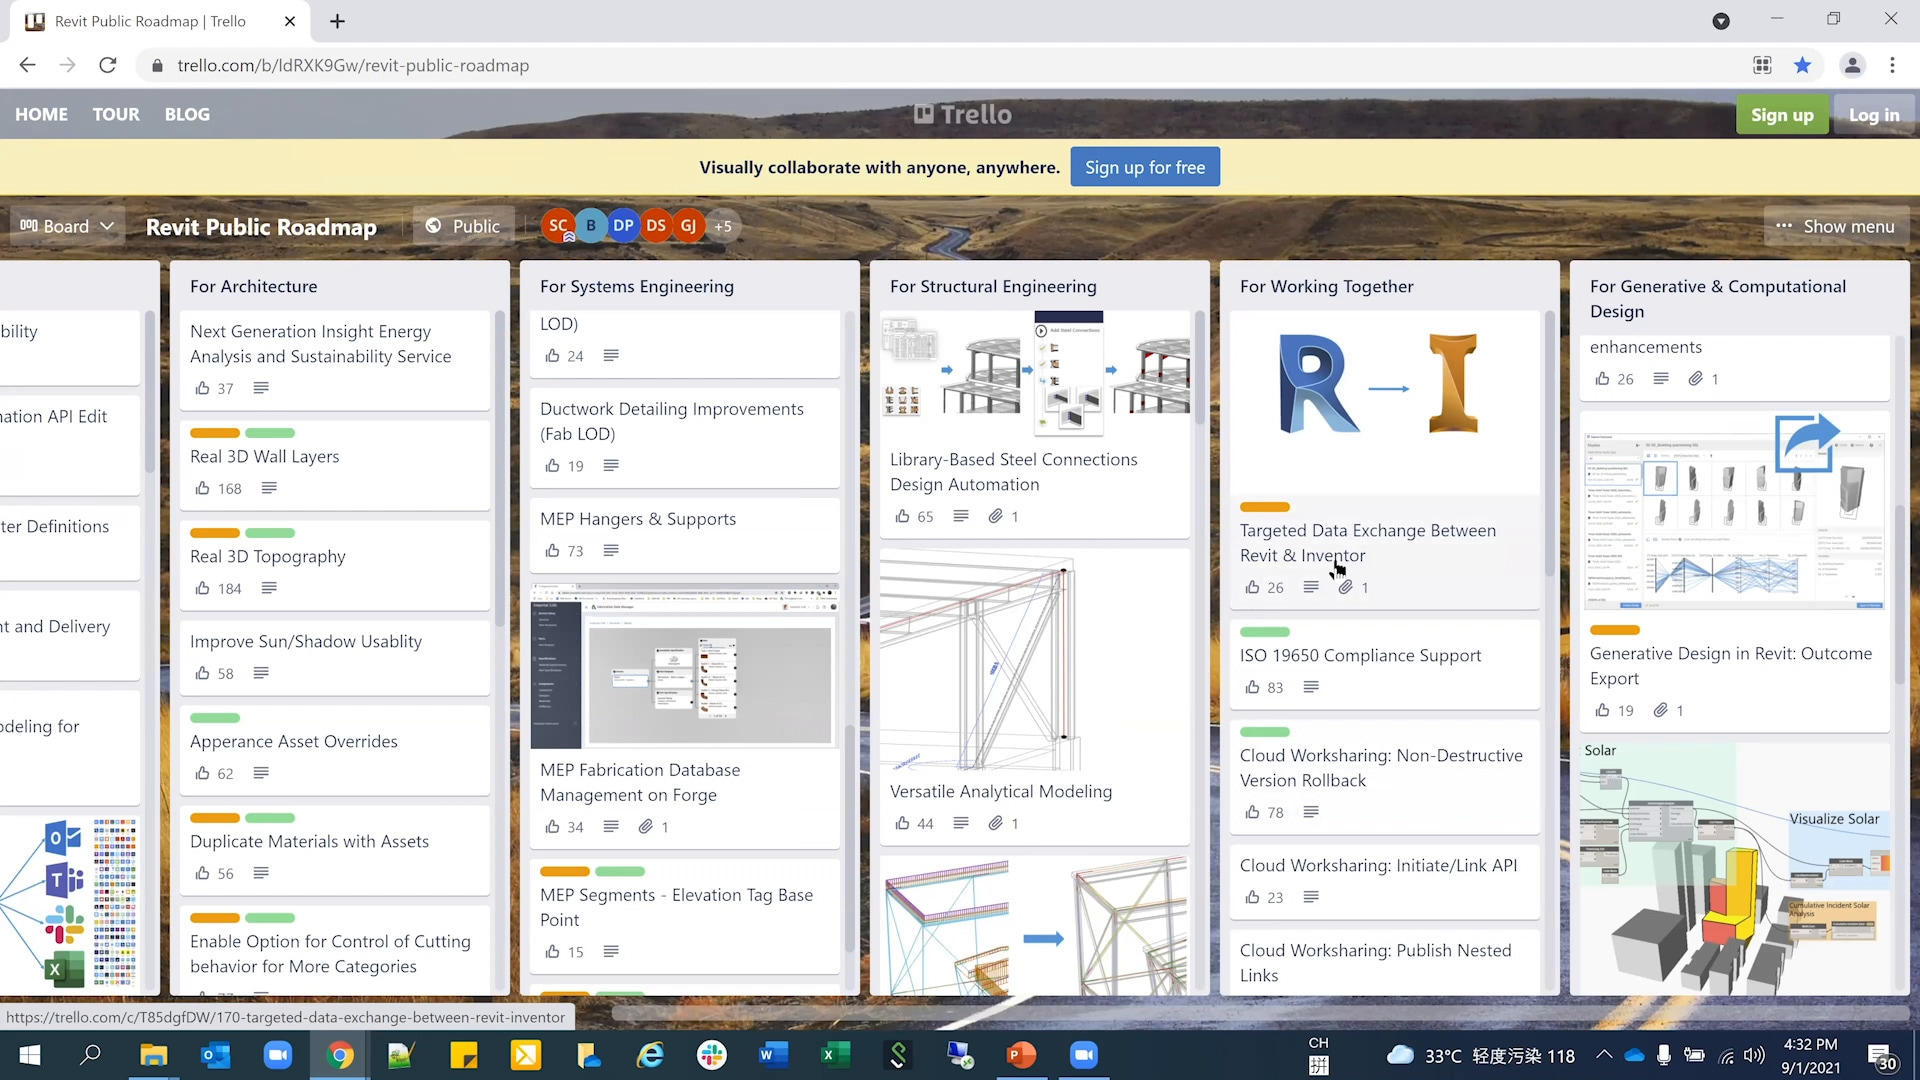Click Sign up for free banner button
The image size is (1920, 1080).
click(x=1145, y=167)
